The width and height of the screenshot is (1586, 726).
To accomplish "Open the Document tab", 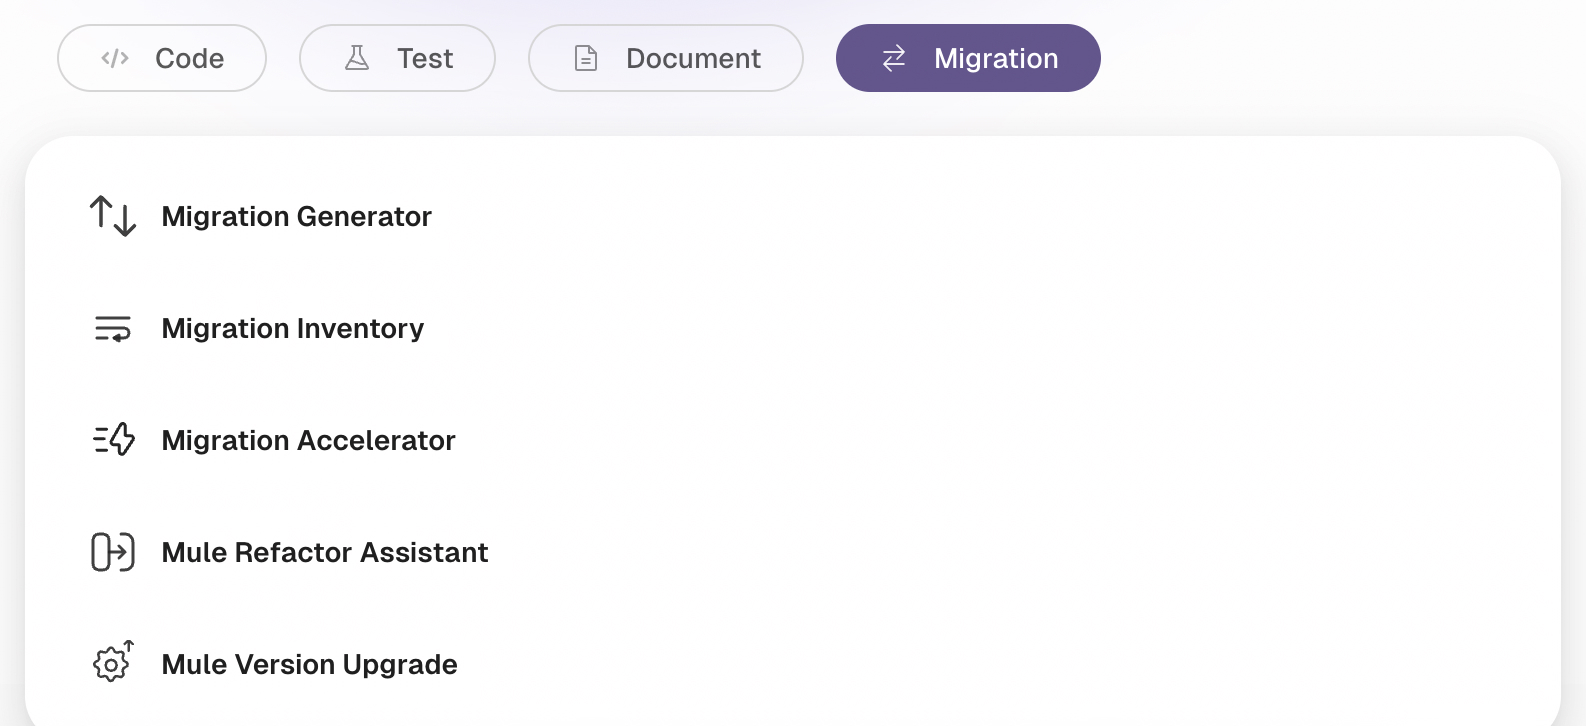I will [666, 58].
